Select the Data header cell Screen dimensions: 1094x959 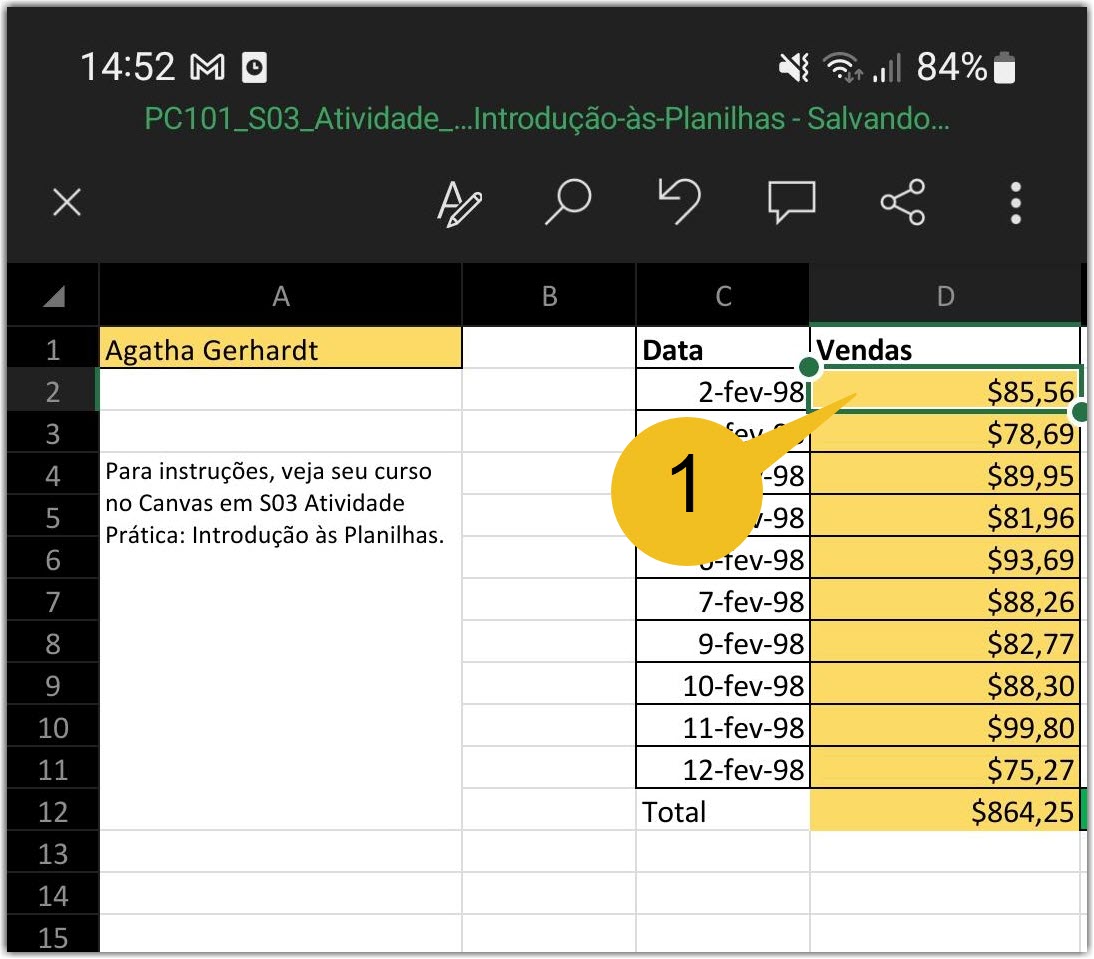(723, 349)
